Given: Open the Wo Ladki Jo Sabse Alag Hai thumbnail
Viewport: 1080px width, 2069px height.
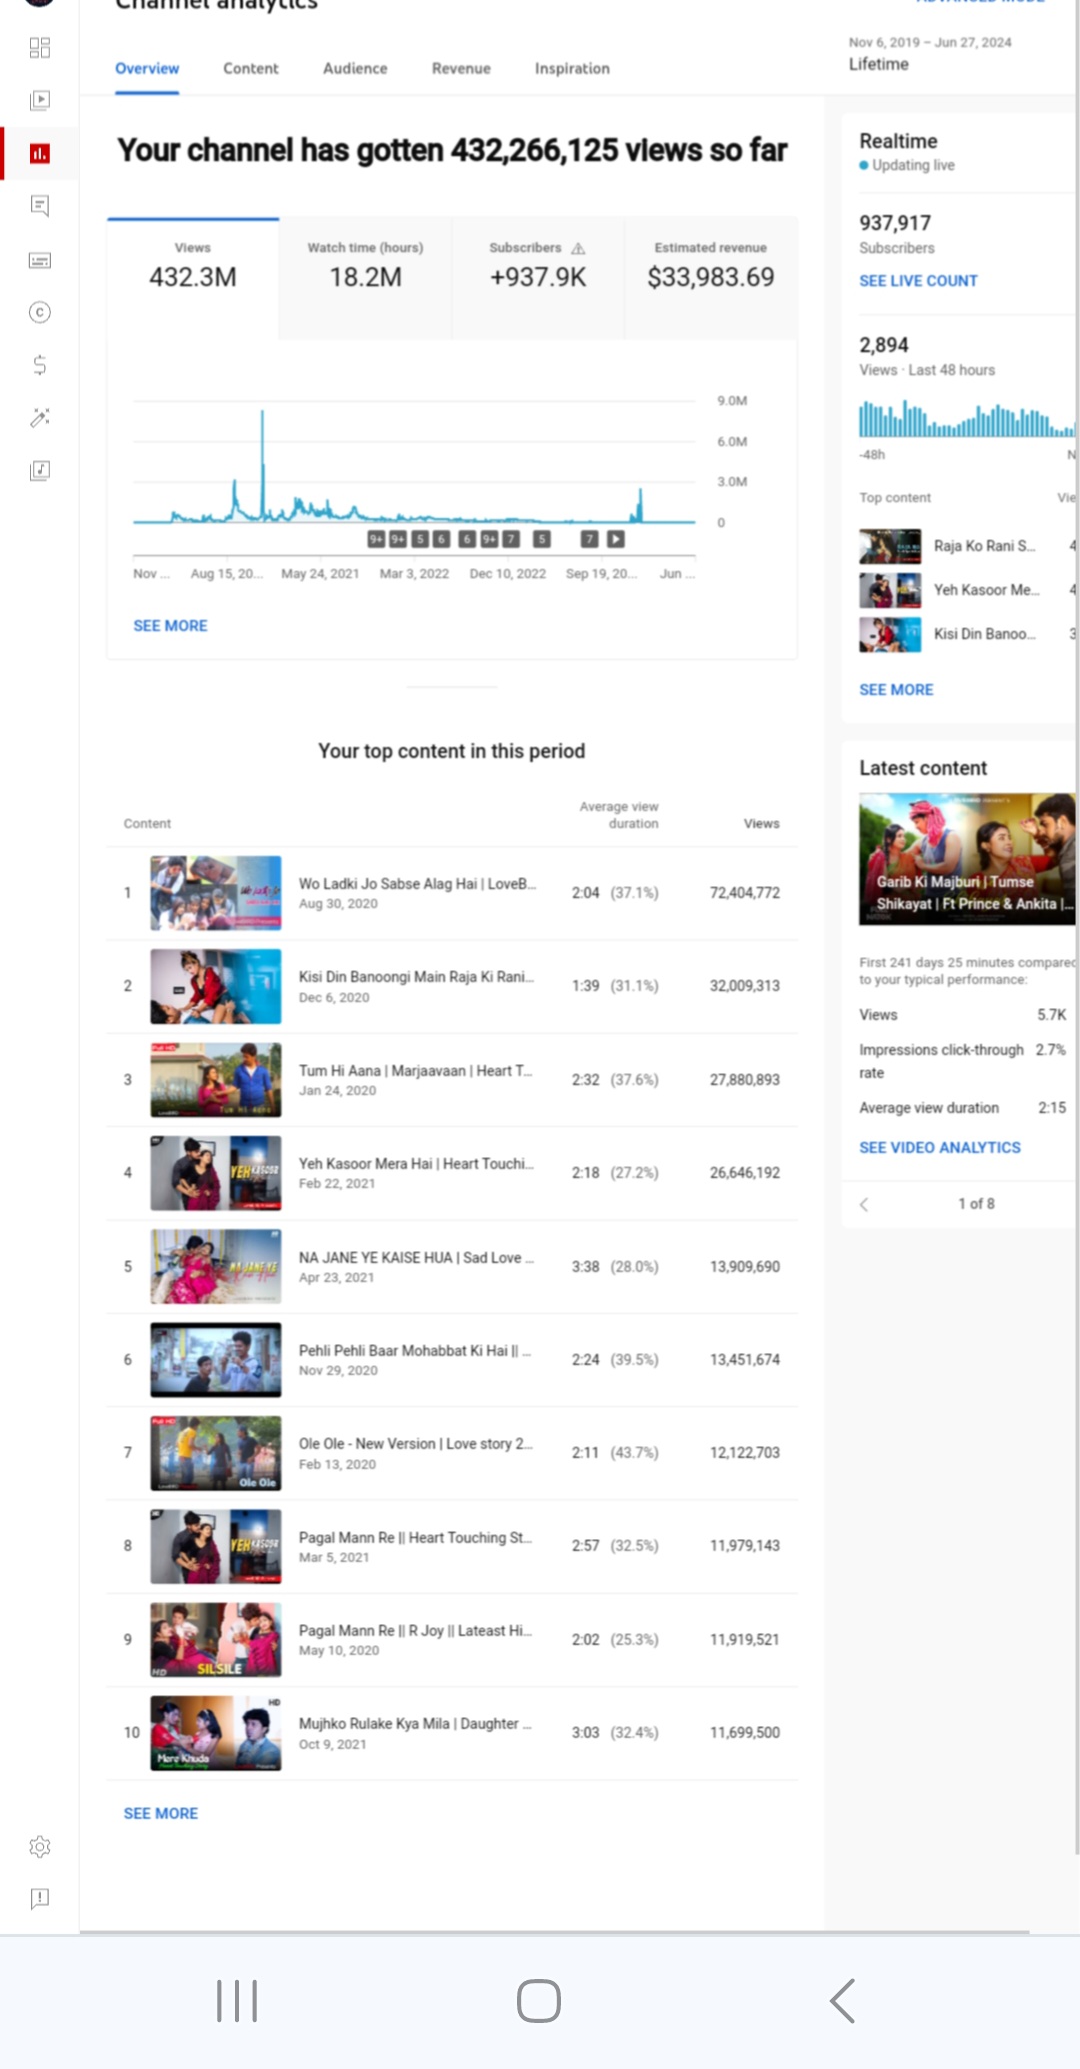Looking at the screenshot, I should (x=216, y=893).
